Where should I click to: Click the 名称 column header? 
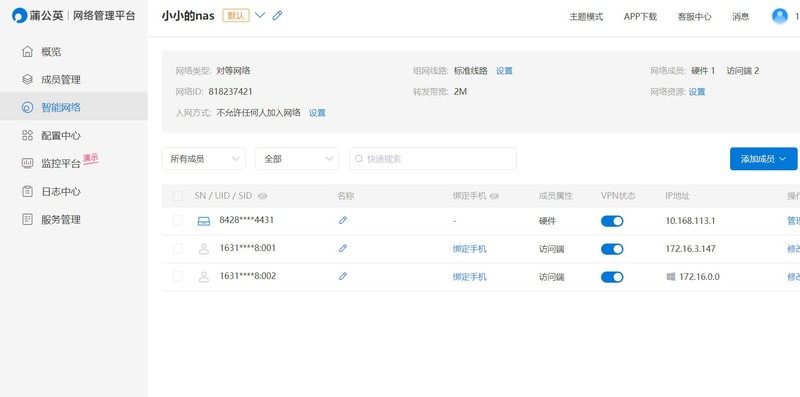pos(345,196)
